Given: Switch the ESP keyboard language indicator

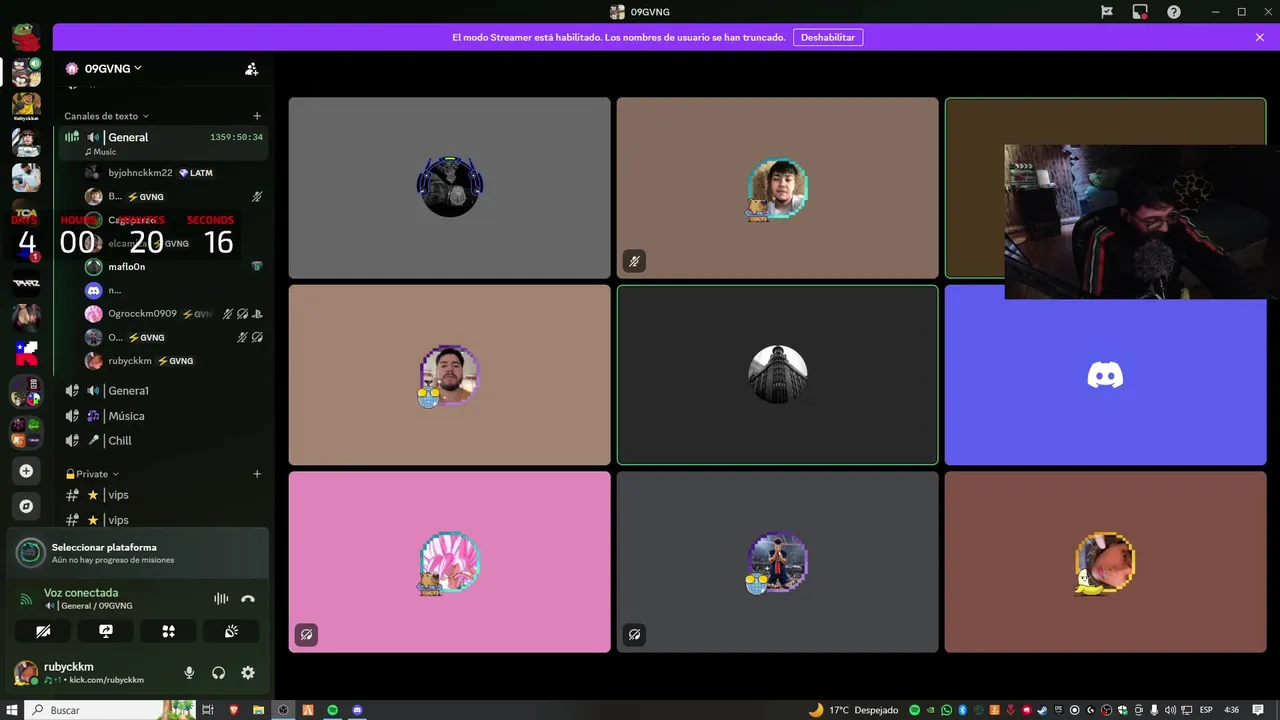Looking at the screenshot, I should point(1205,710).
